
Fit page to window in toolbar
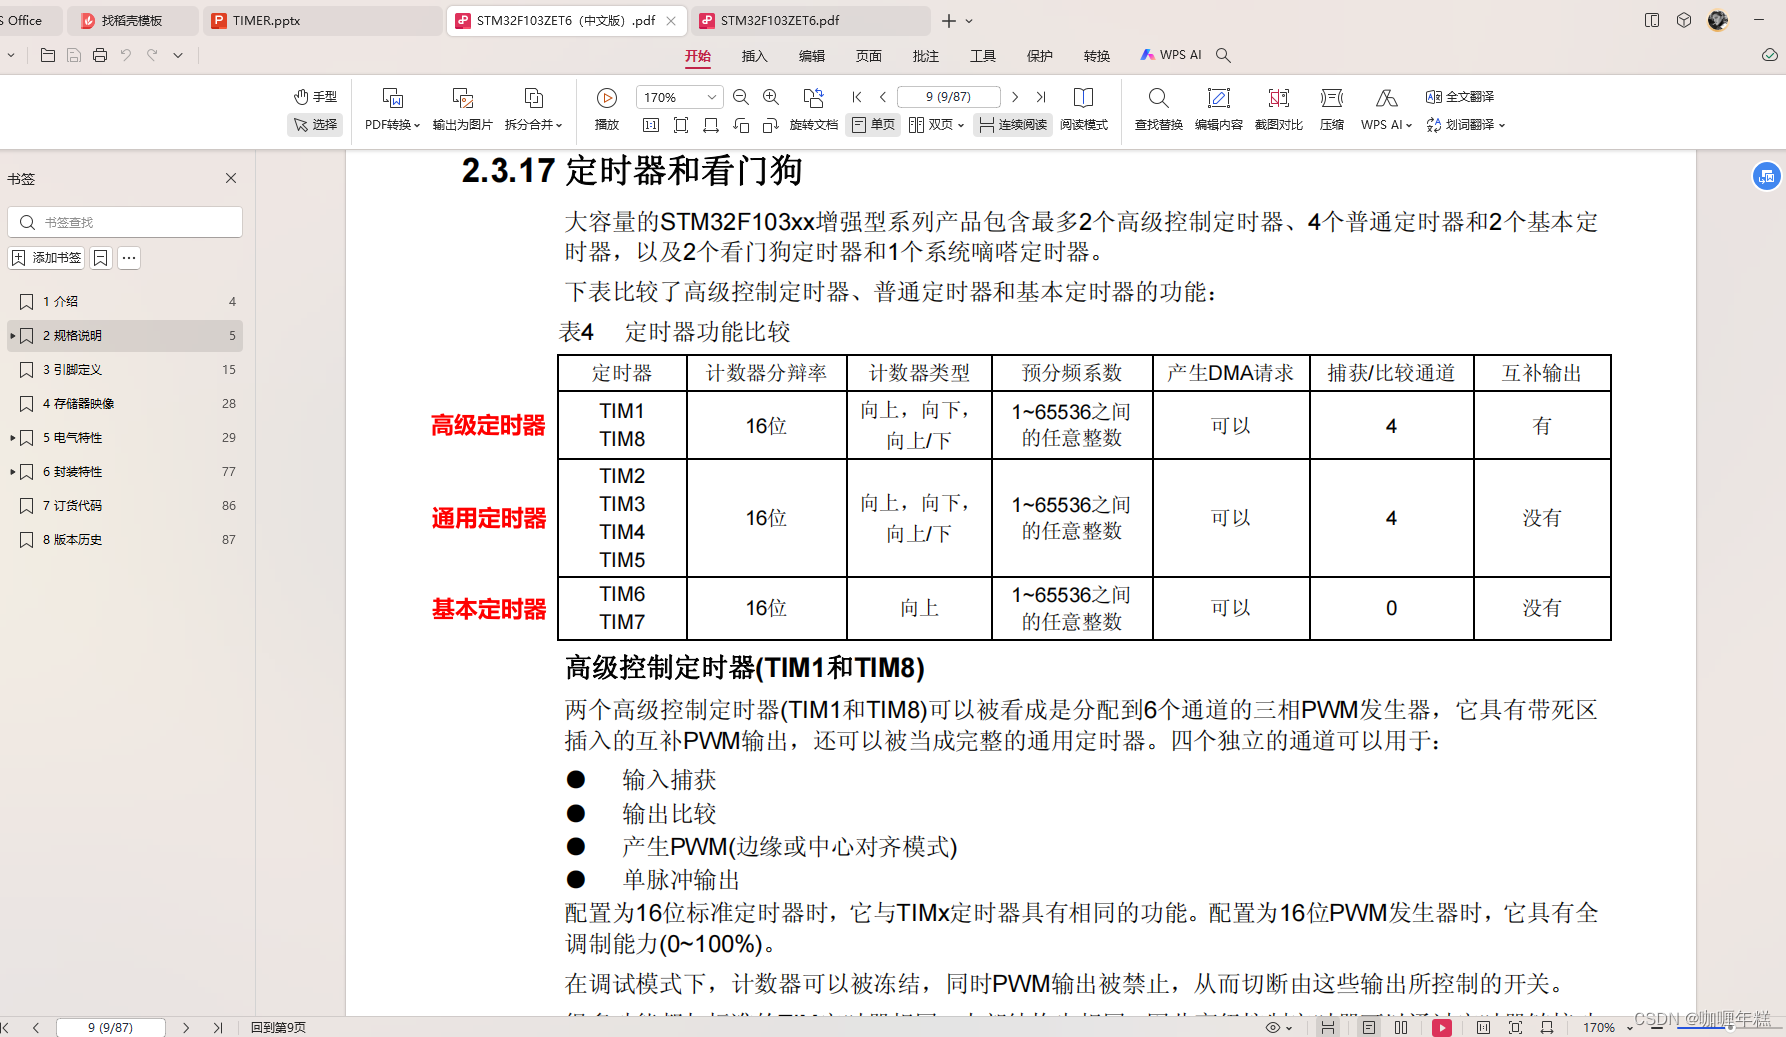(681, 125)
